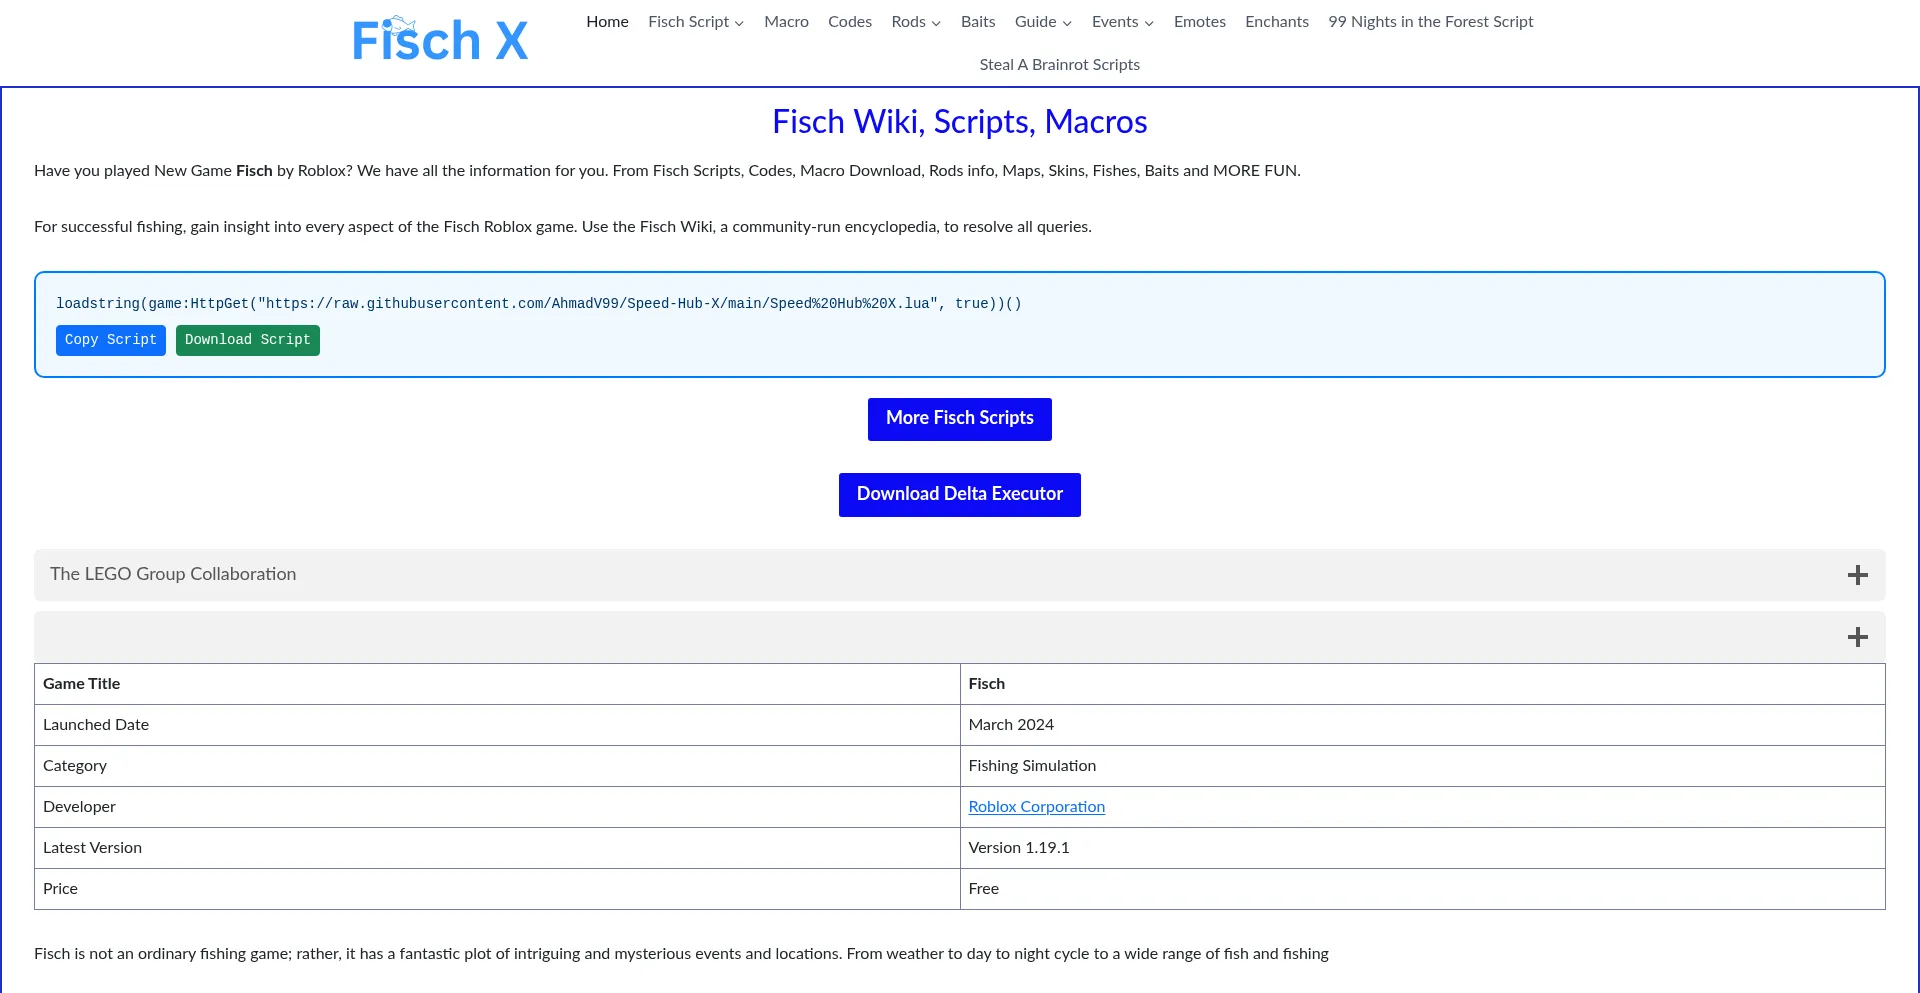The width and height of the screenshot is (1920, 993).
Task: Open the Macro page
Action: coord(786,22)
